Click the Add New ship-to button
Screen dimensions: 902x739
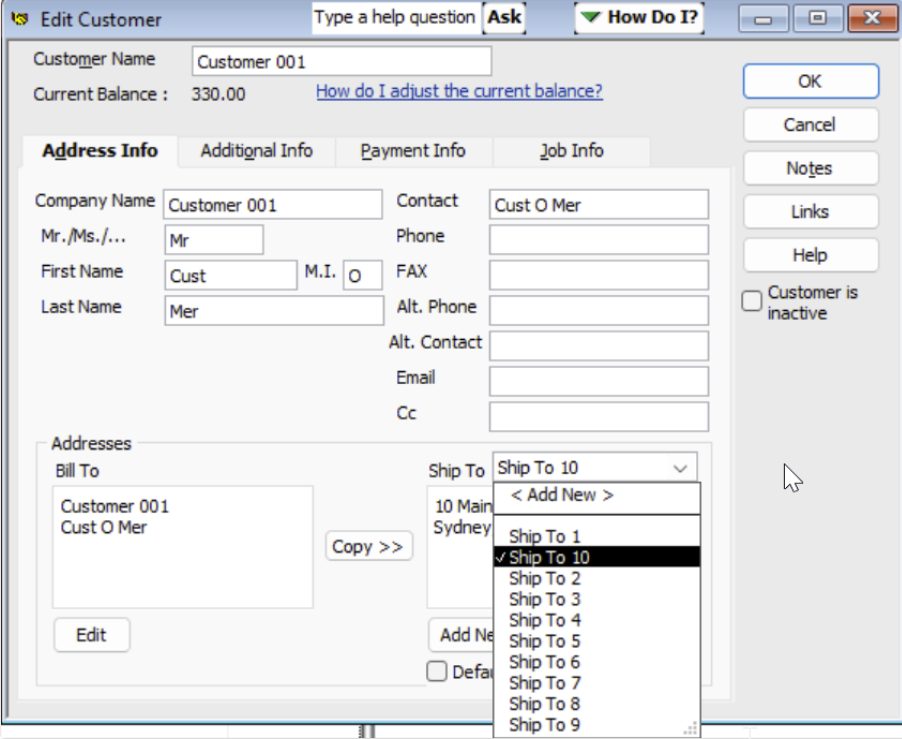pos(461,635)
